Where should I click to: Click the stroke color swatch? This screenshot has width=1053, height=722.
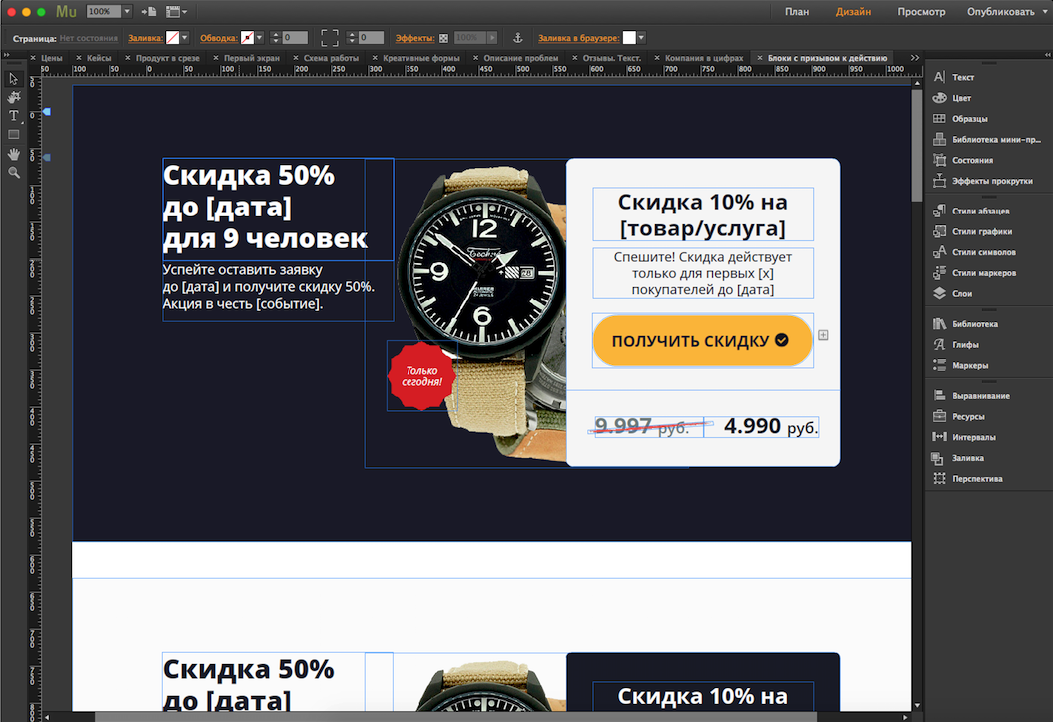248,38
